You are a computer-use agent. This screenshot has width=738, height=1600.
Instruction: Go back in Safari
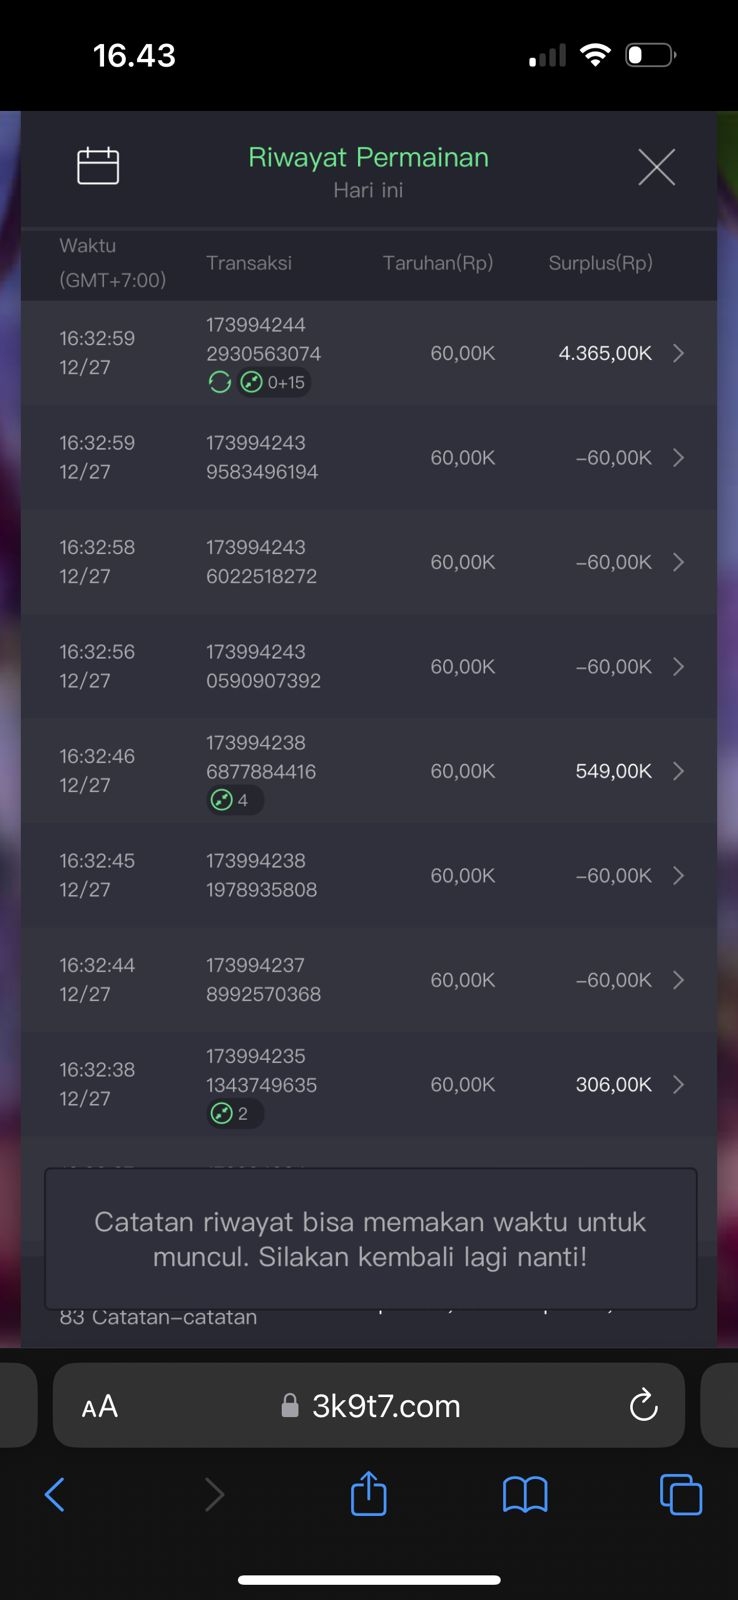[55, 1495]
